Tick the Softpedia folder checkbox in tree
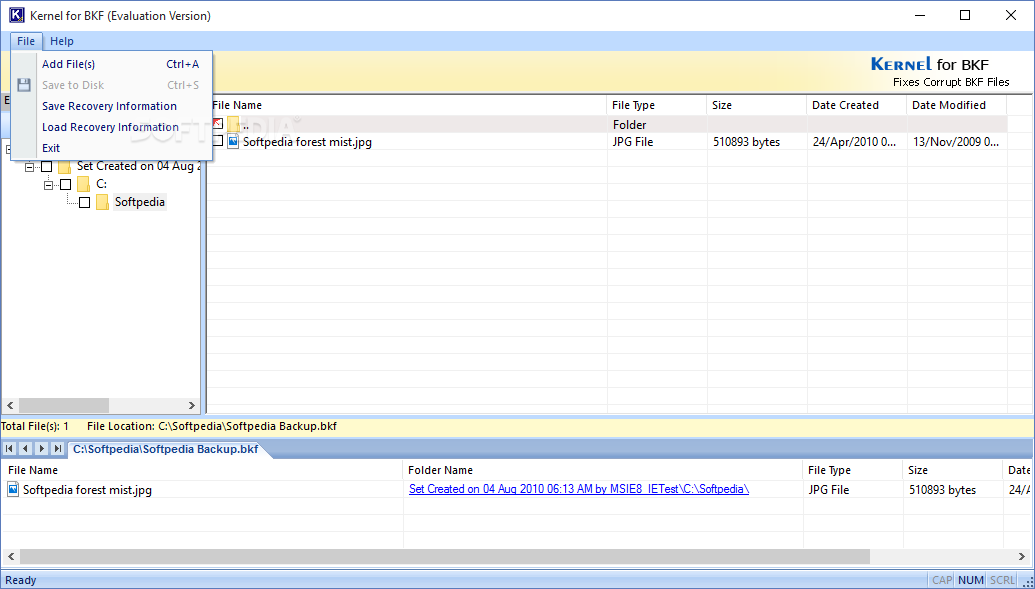This screenshot has height=589, width=1035. pyautogui.click(x=84, y=203)
